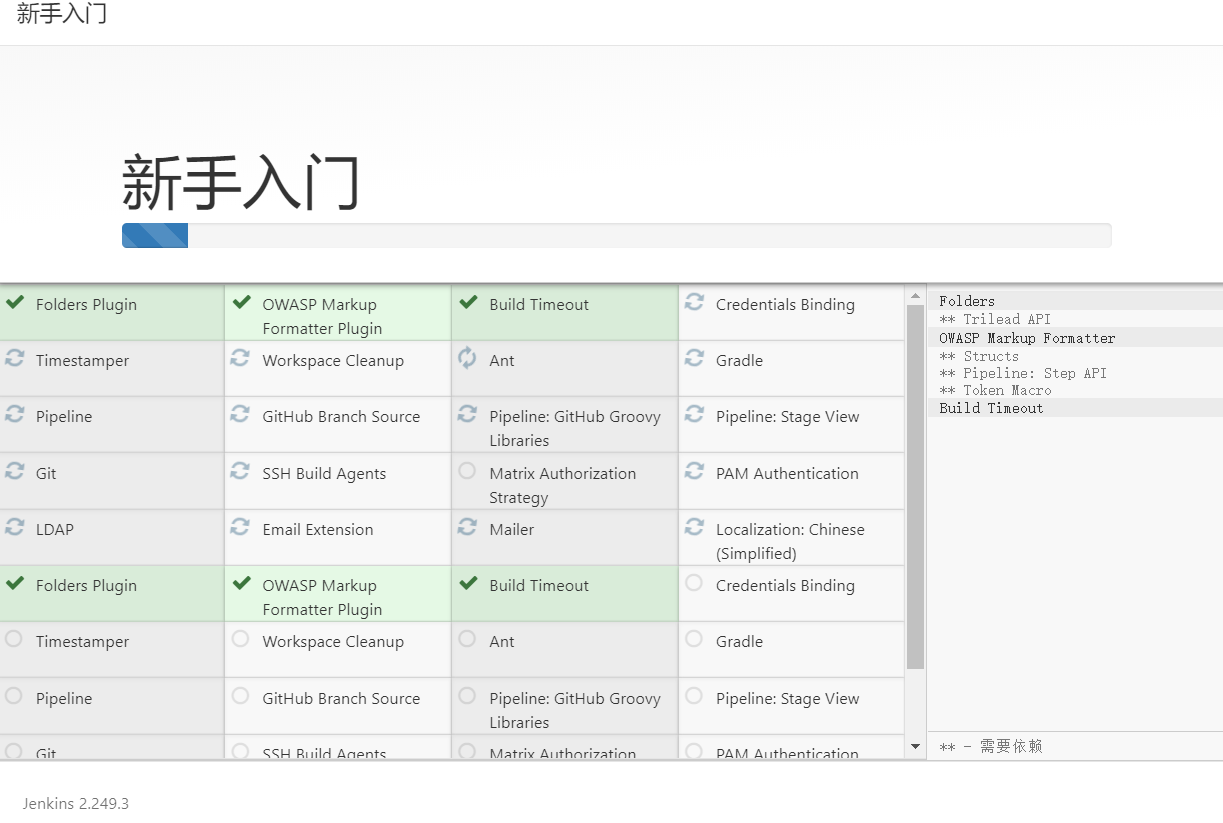Click the sync icon beside Credentials Binding
Image resolution: width=1223 pixels, height=823 pixels.
[x=694, y=302]
